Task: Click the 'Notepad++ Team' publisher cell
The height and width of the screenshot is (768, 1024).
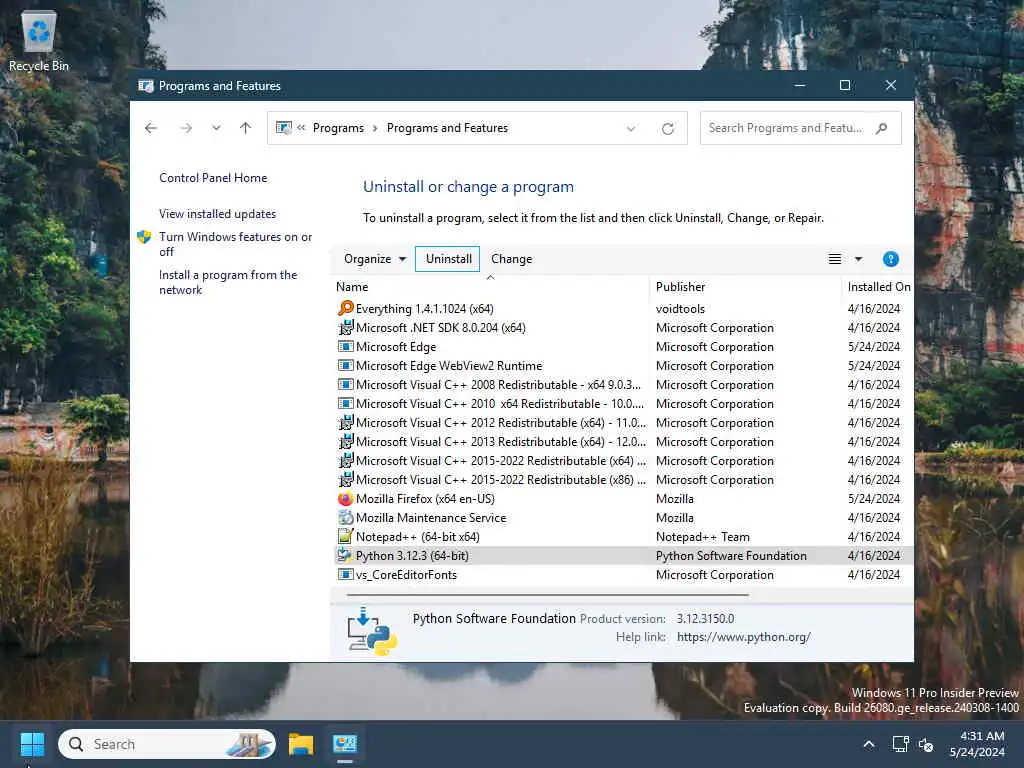Action: click(x=703, y=537)
